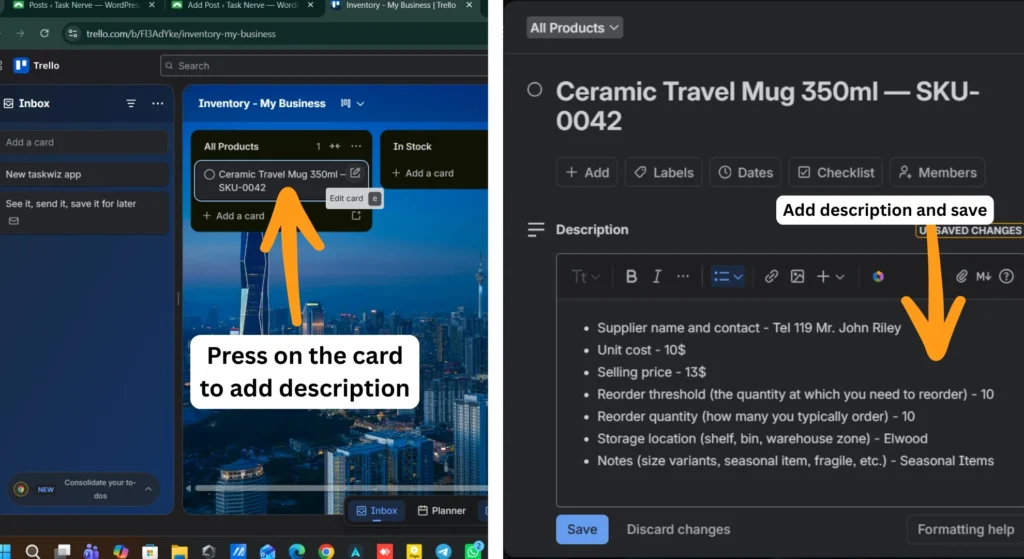Click the board horizontal scrollbar
This screenshot has height=559, width=1024.
[x=340, y=488]
